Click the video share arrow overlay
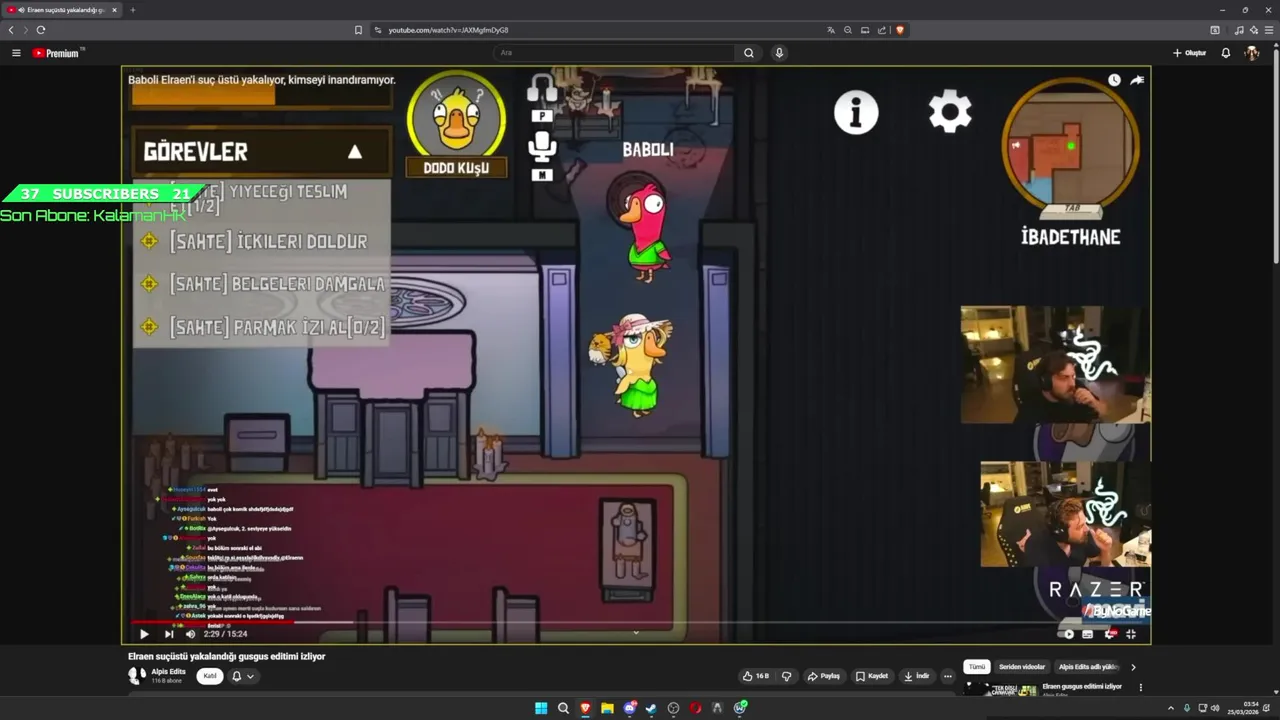 [x=1137, y=80]
